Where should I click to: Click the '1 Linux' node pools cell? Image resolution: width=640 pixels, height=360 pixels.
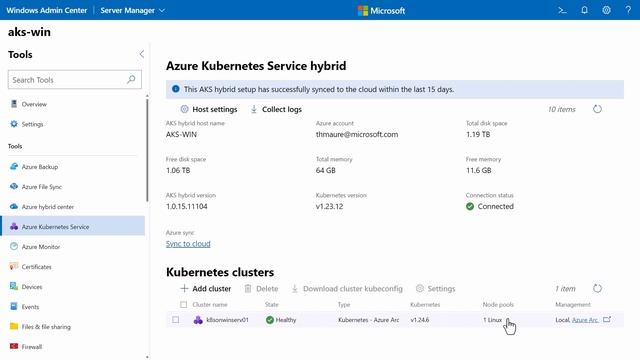tap(492, 320)
